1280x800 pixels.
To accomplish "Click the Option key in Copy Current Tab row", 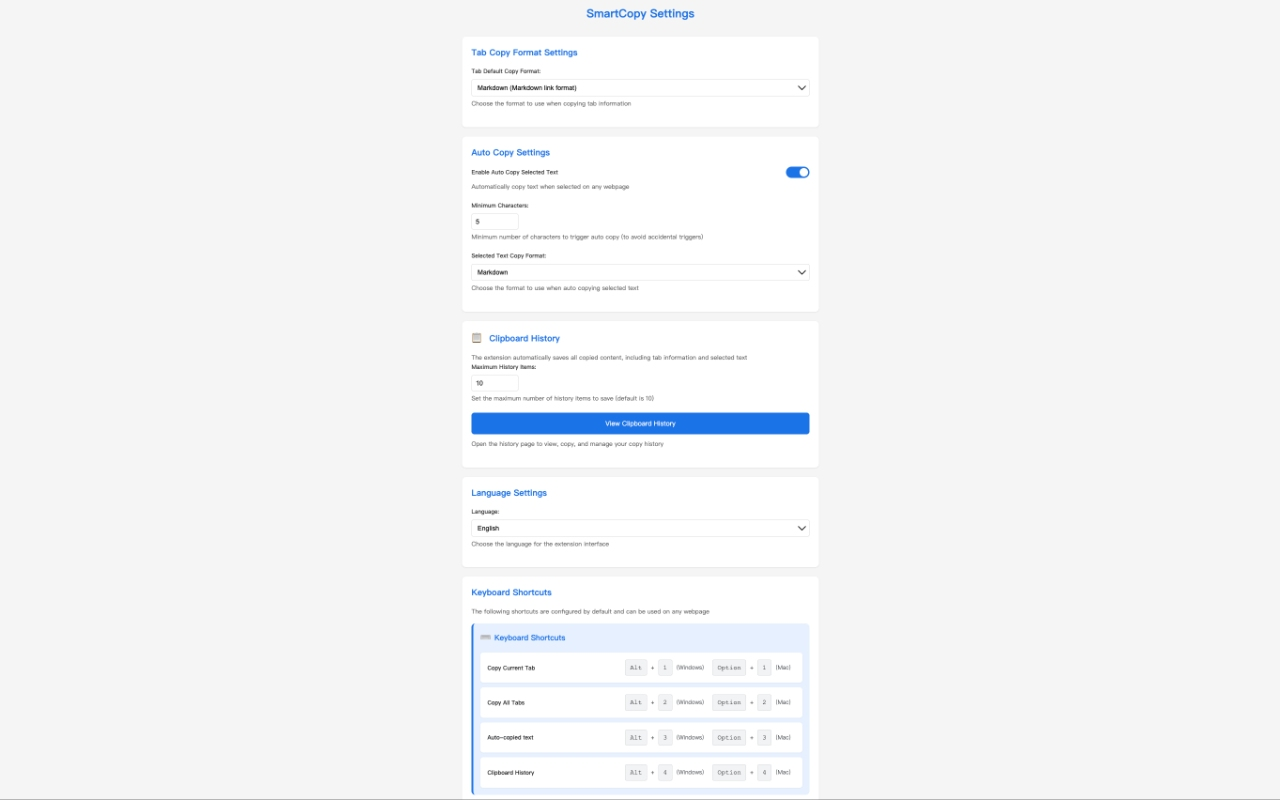I will [729, 668].
